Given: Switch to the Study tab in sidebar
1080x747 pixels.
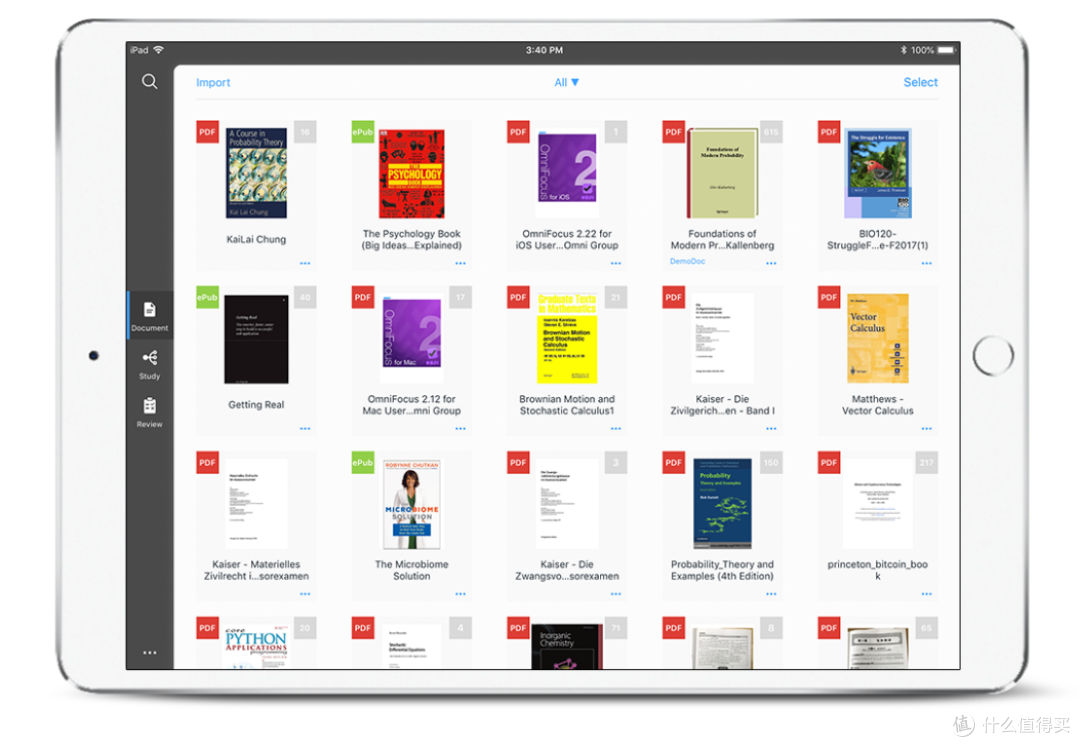Looking at the screenshot, I should pyautogui.click(x=149, y=364).
